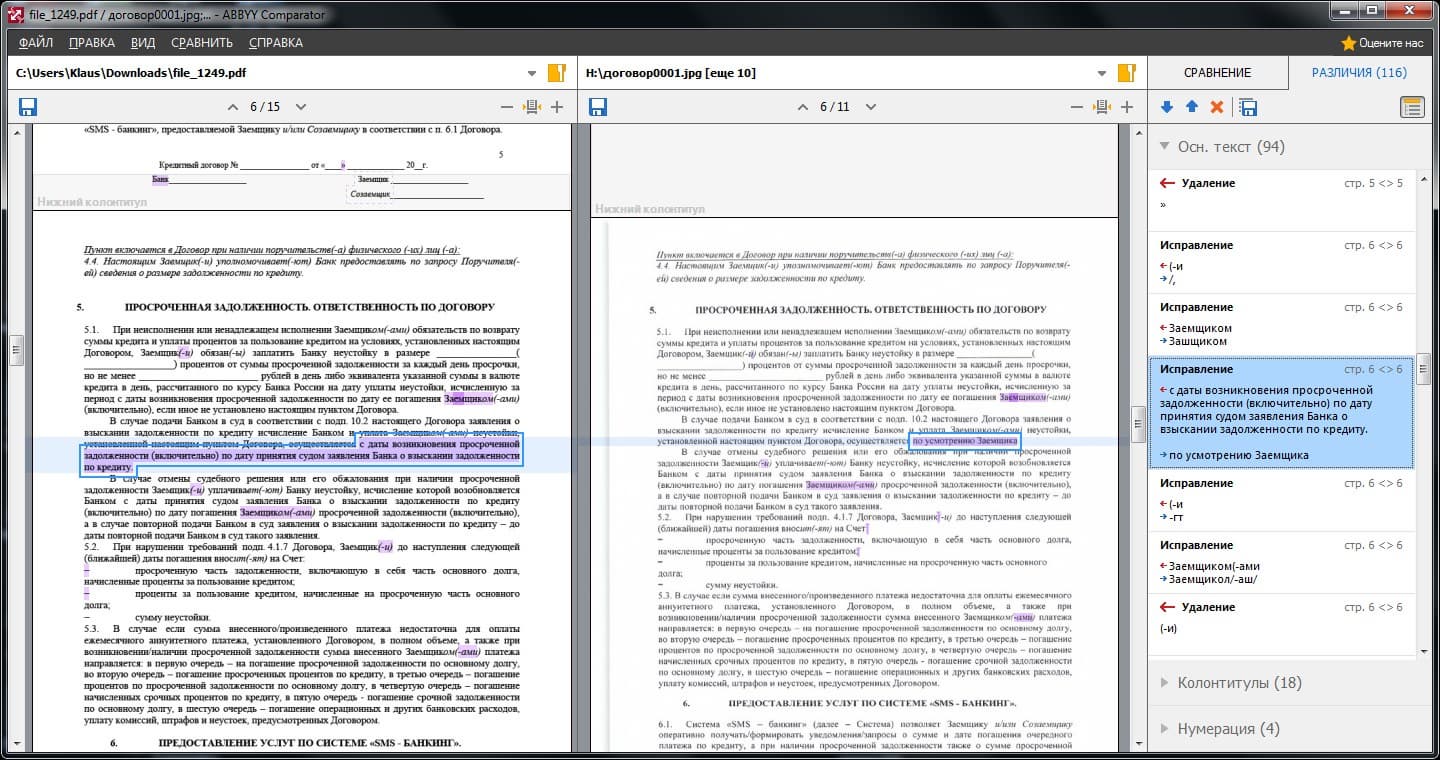Save the differences report icon

[x=1248, y=107]
